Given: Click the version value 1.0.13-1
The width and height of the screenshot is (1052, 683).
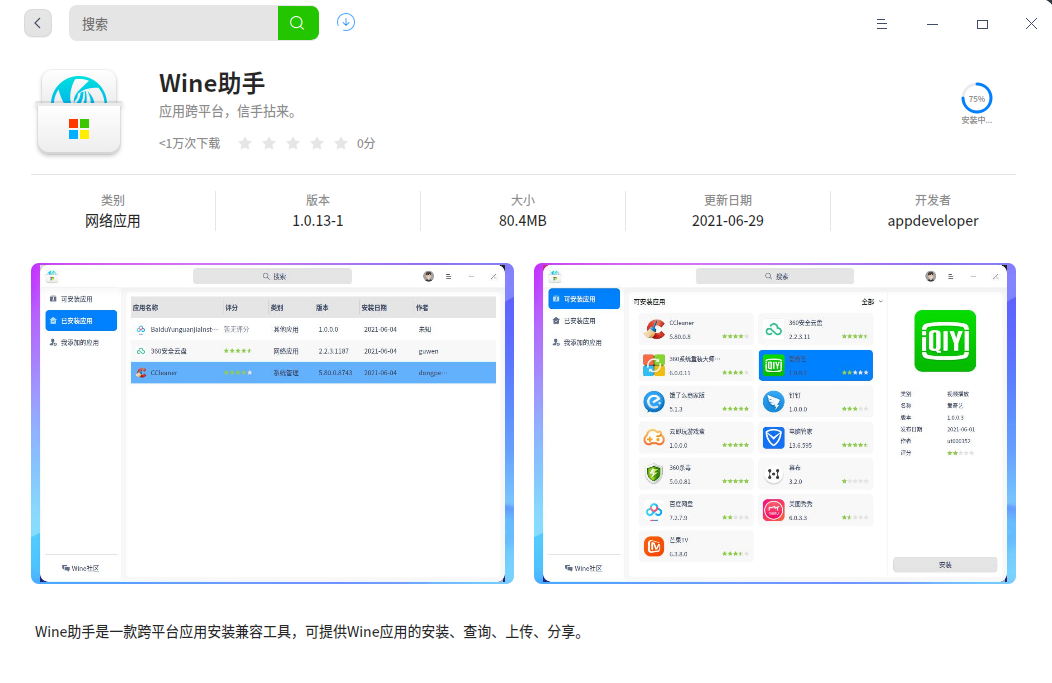Looking at the screenshot, I should tap(317, 221).
